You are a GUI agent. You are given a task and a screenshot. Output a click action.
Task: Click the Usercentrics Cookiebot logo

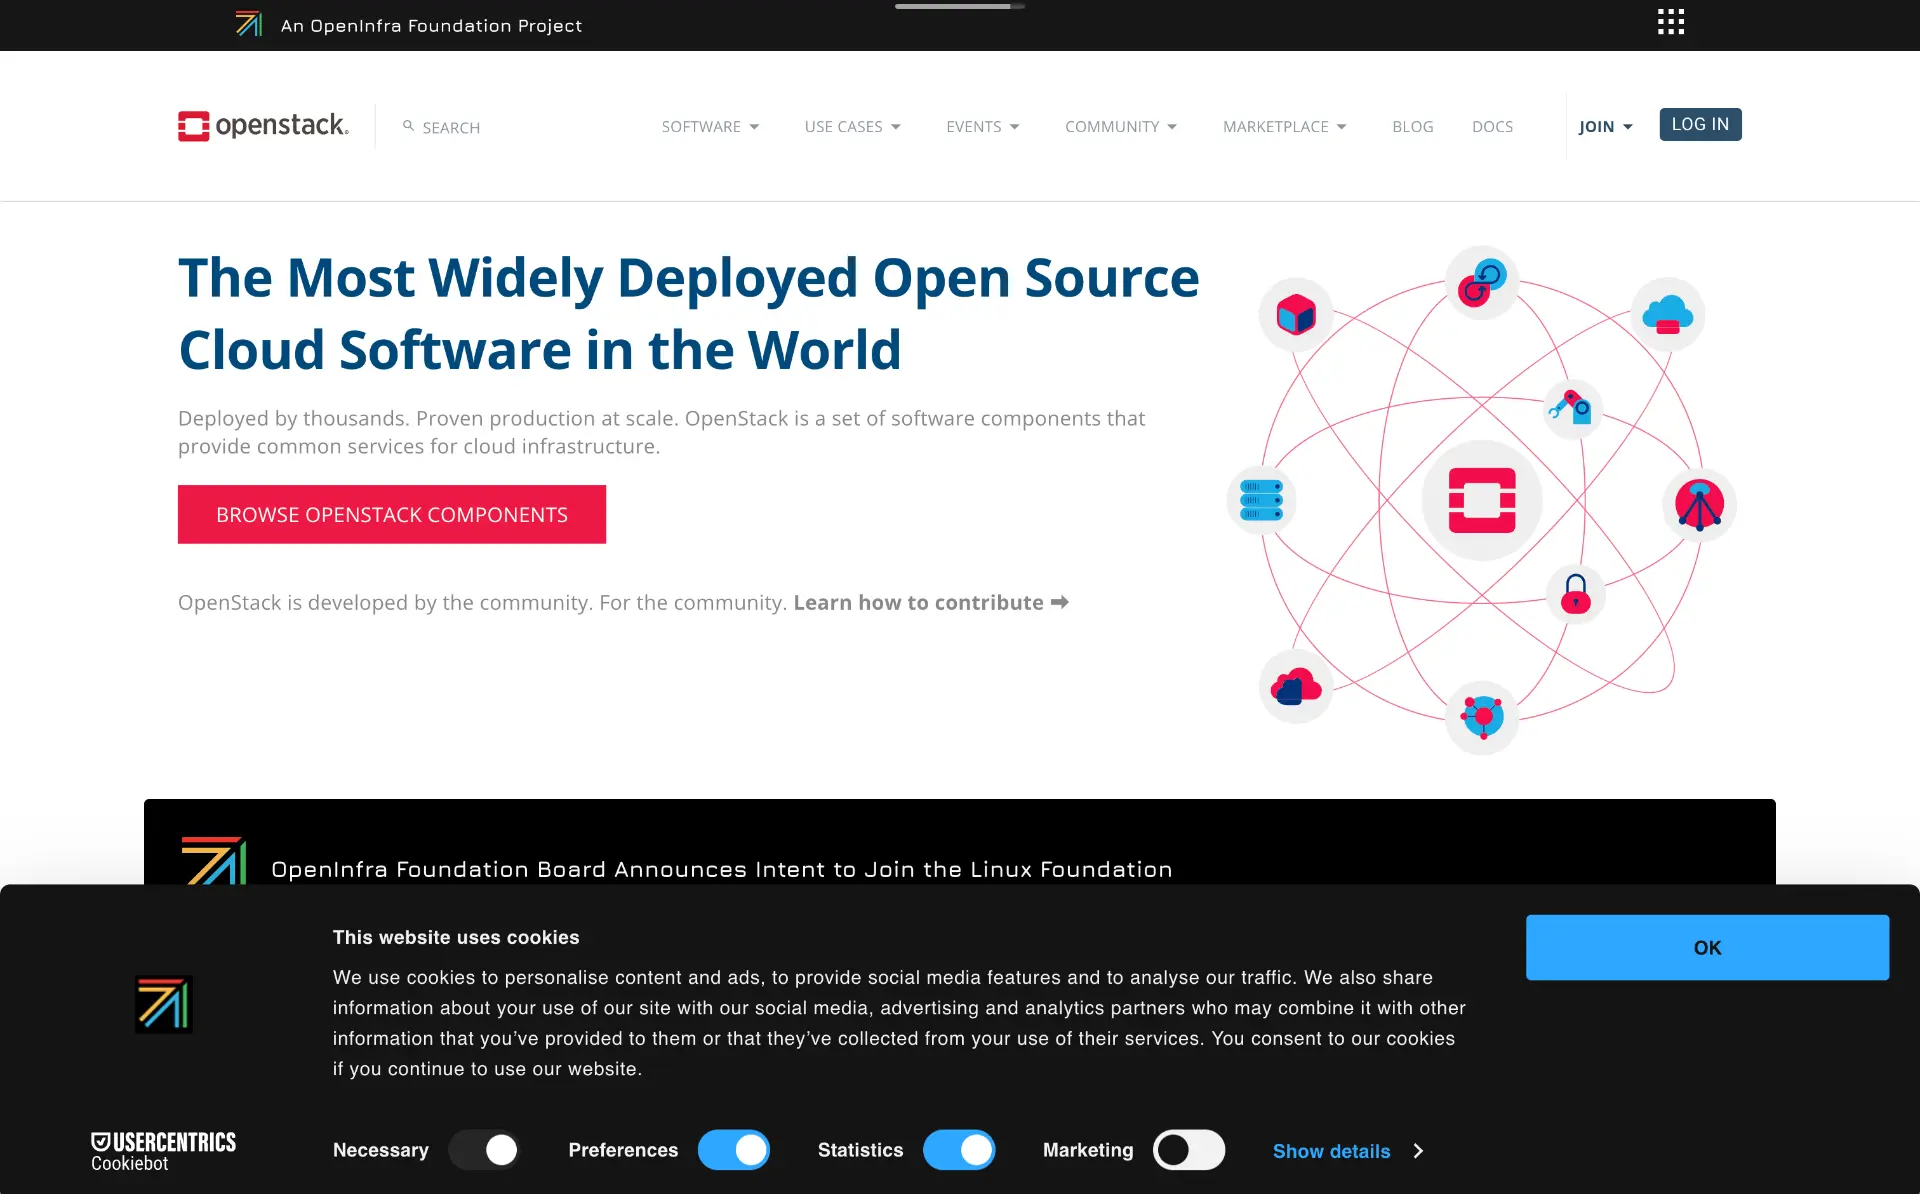coord(163,1150)
